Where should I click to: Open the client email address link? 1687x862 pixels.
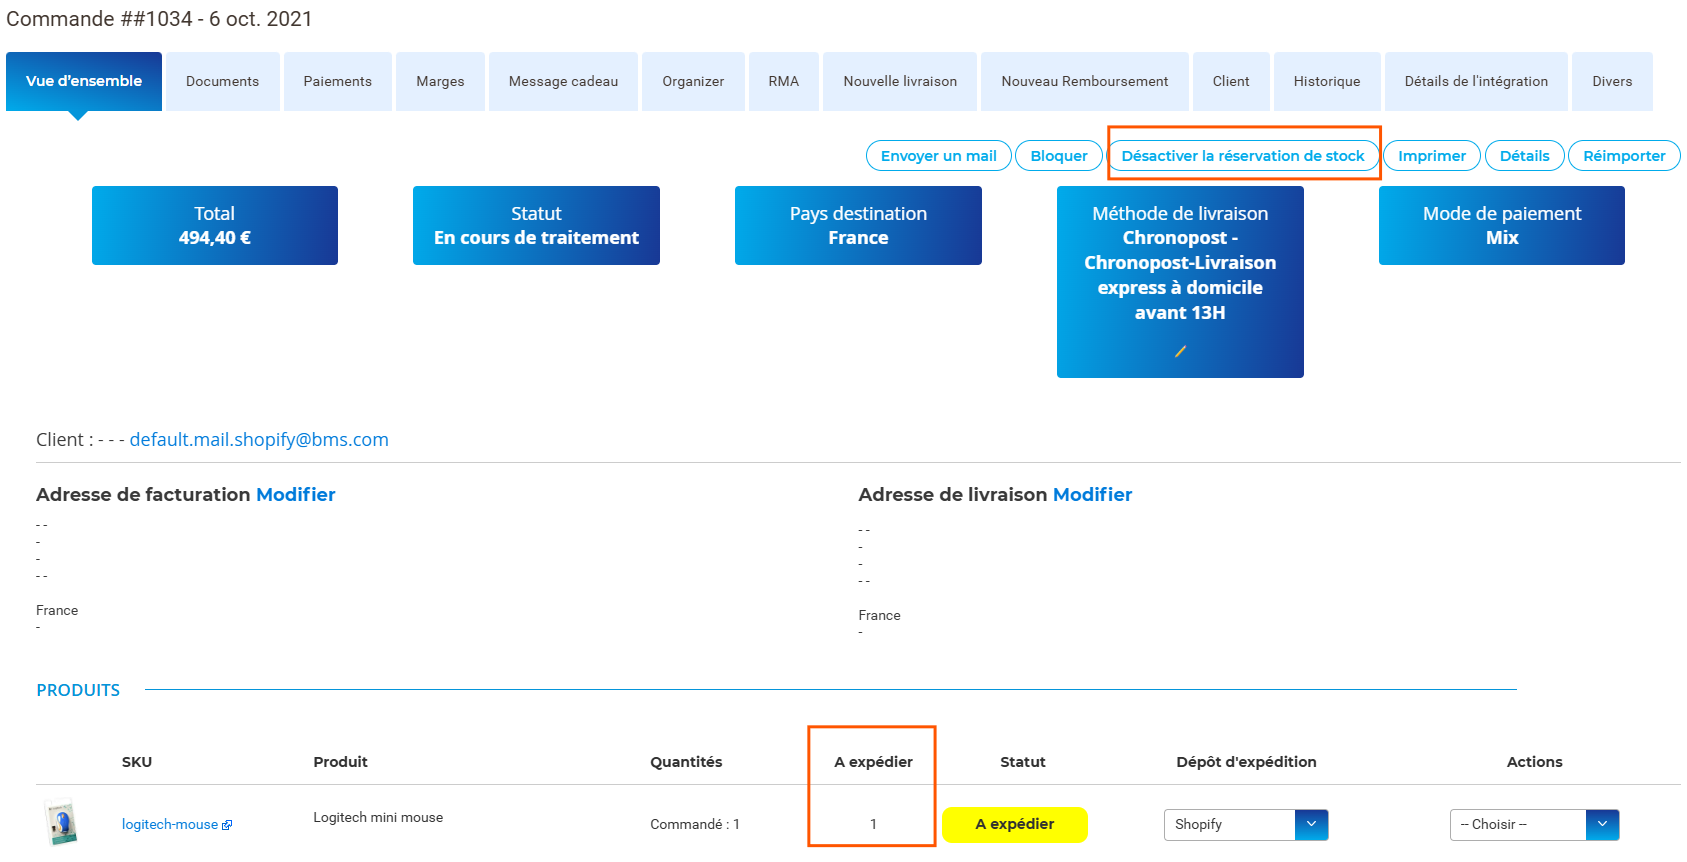[259, 440]
